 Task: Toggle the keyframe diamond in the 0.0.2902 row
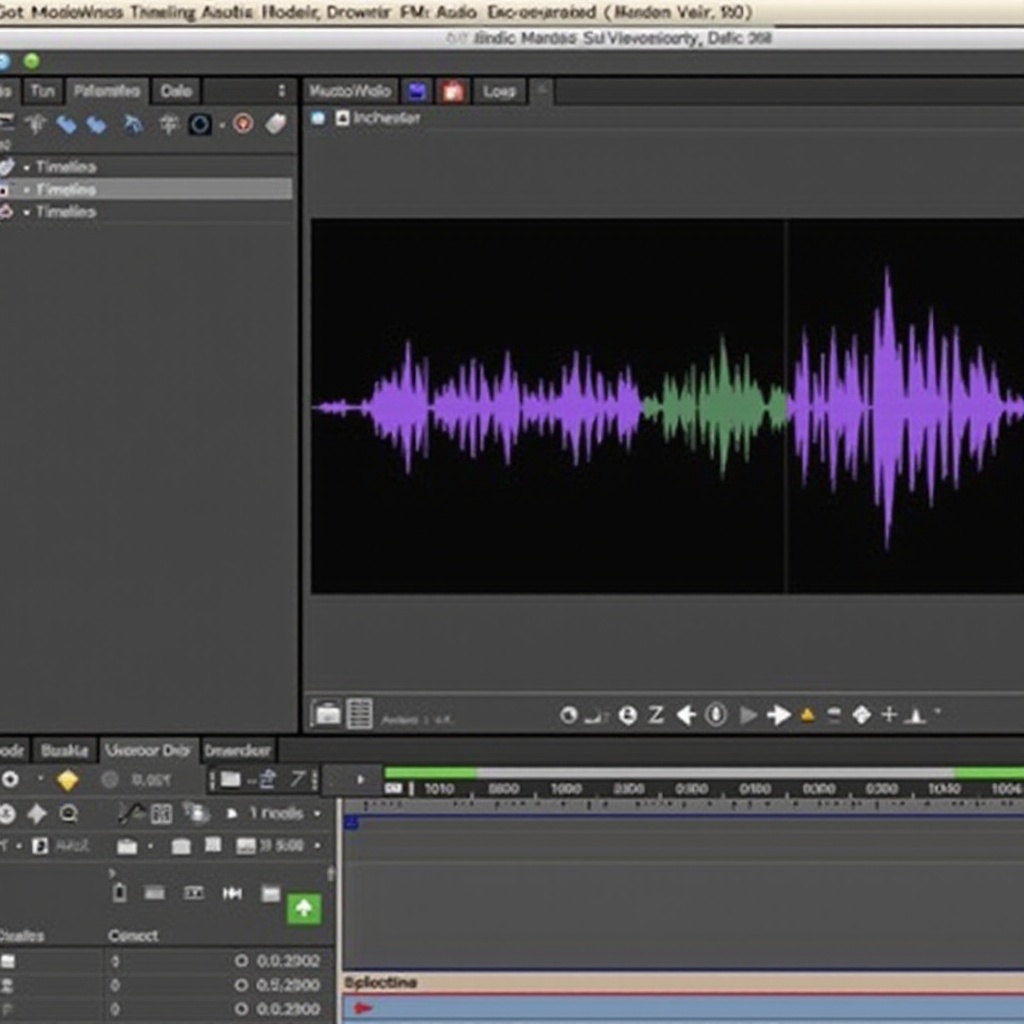pyautogui.click(x=116, y=961)
